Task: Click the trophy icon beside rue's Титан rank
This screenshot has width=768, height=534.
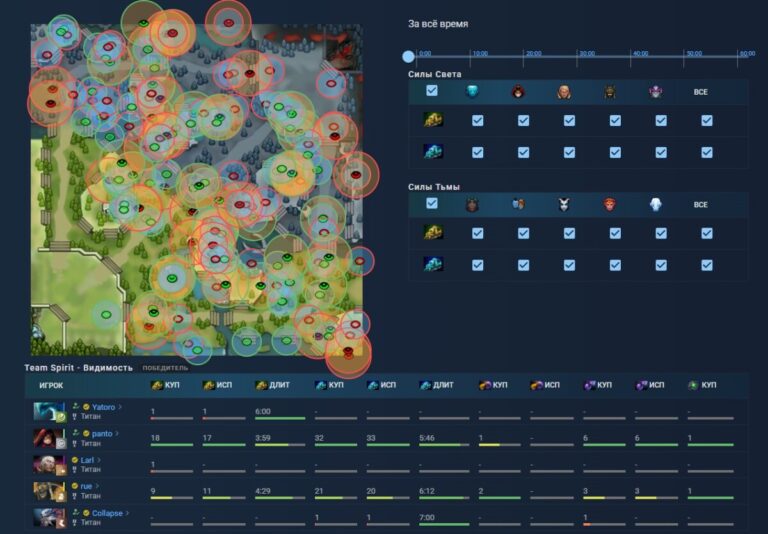Action: (x=75, y=496)
